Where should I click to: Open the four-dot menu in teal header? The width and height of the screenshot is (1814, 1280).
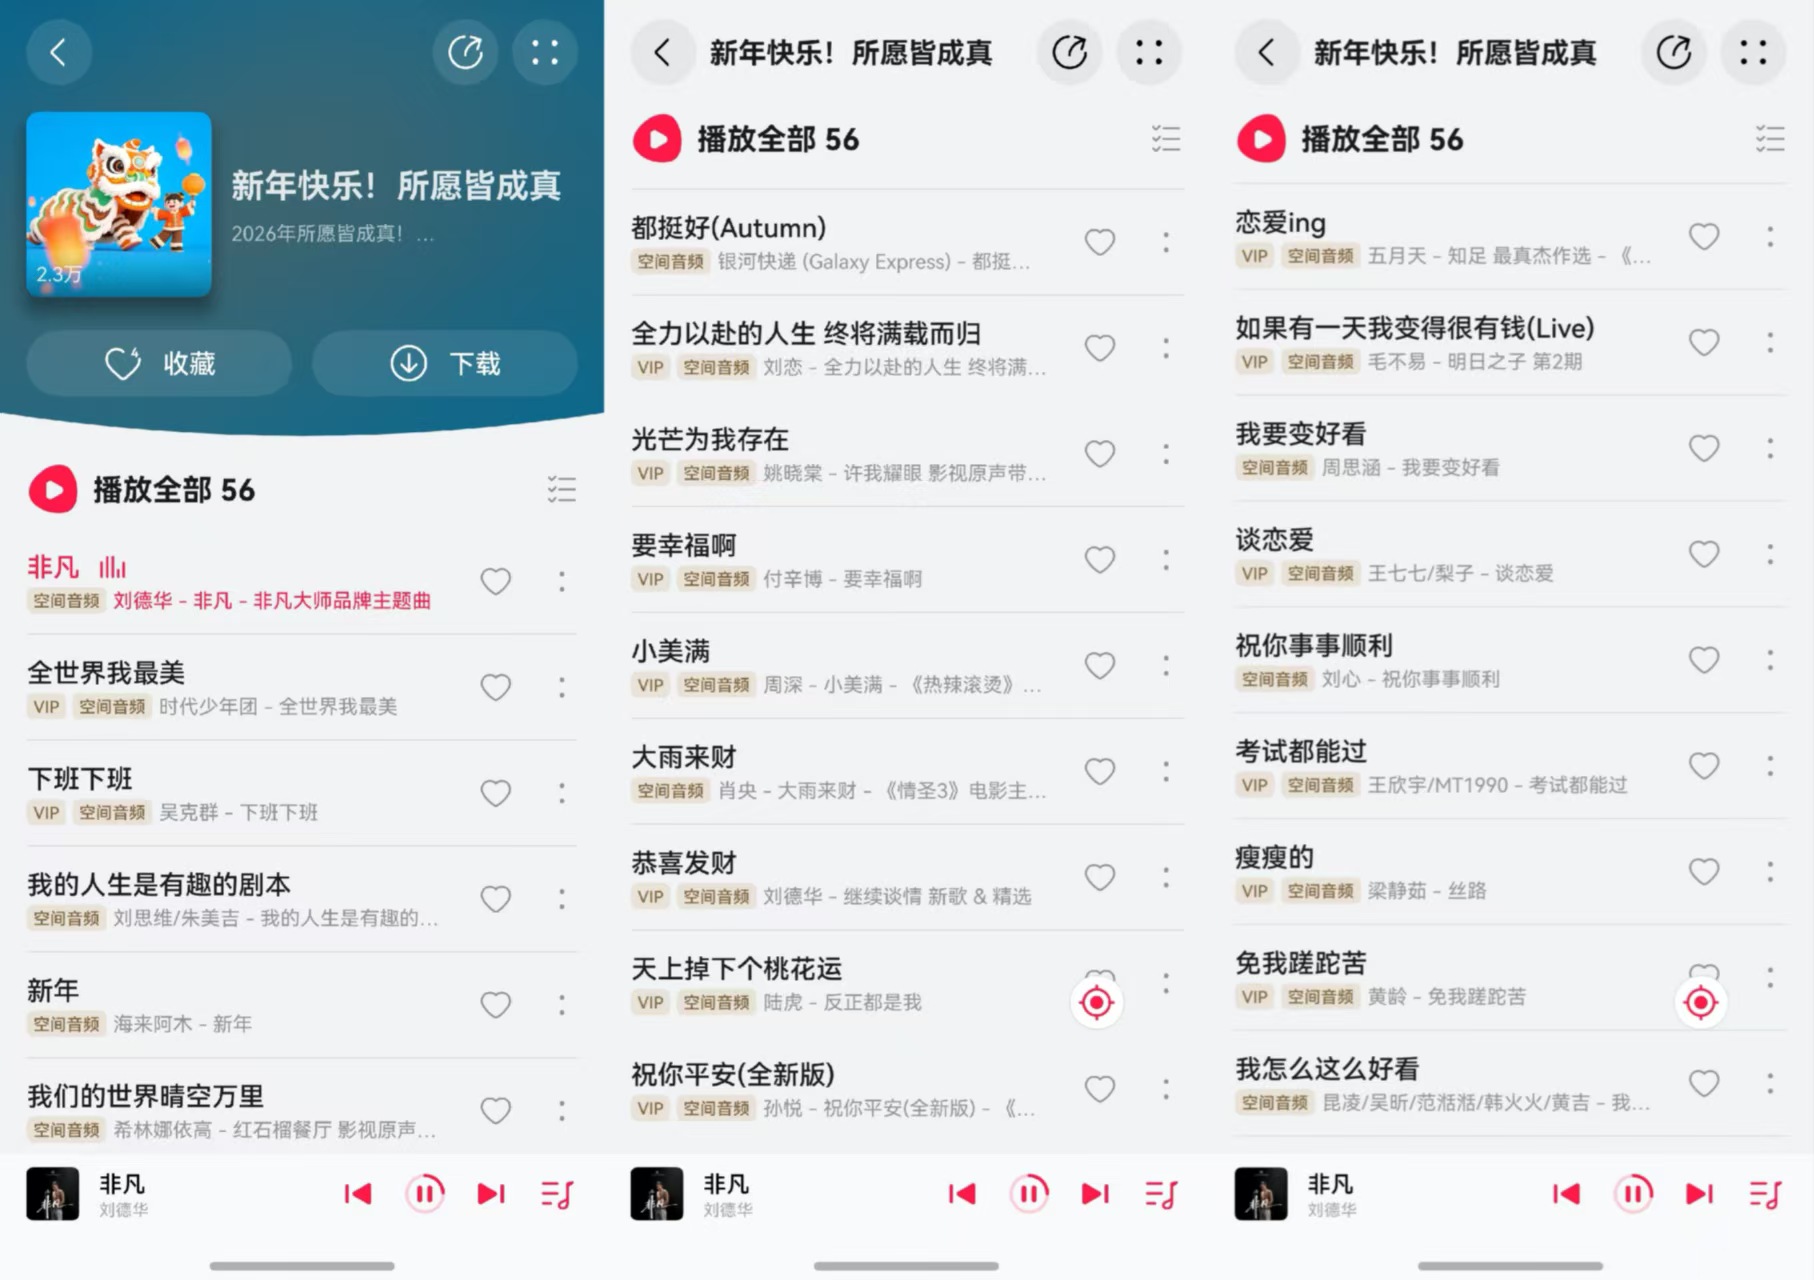(545, 52)
